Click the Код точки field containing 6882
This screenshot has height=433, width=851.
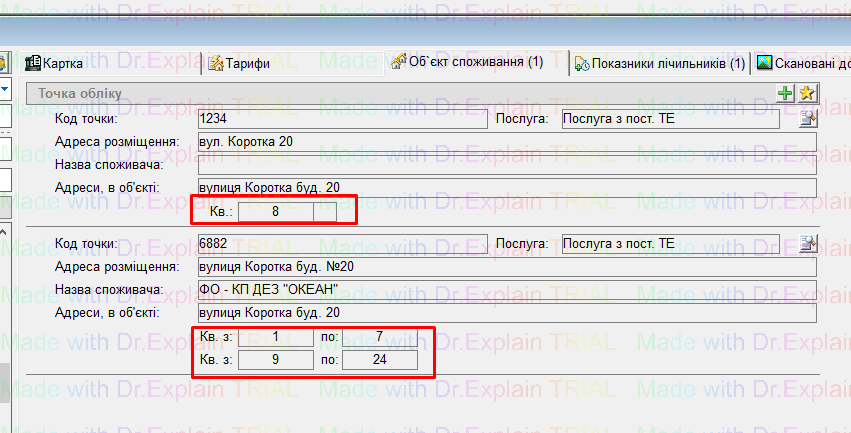pos(342,243)
